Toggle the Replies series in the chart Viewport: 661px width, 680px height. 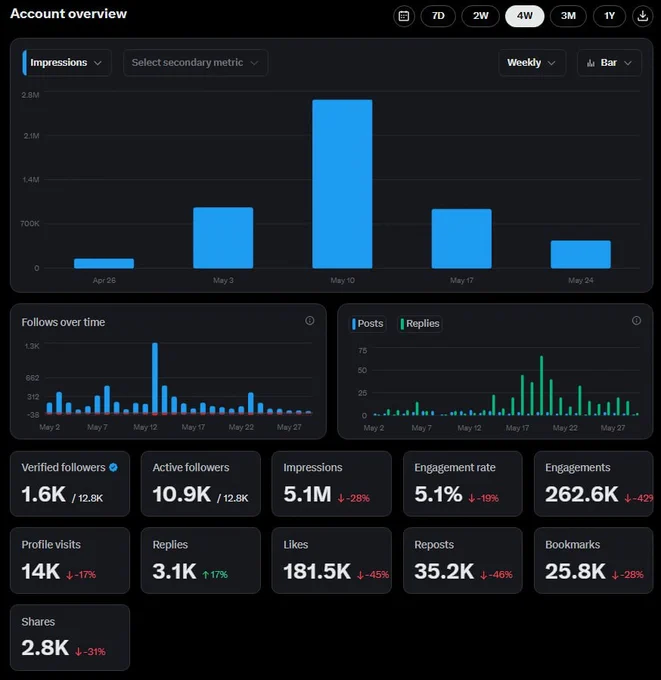pos(419,324)
